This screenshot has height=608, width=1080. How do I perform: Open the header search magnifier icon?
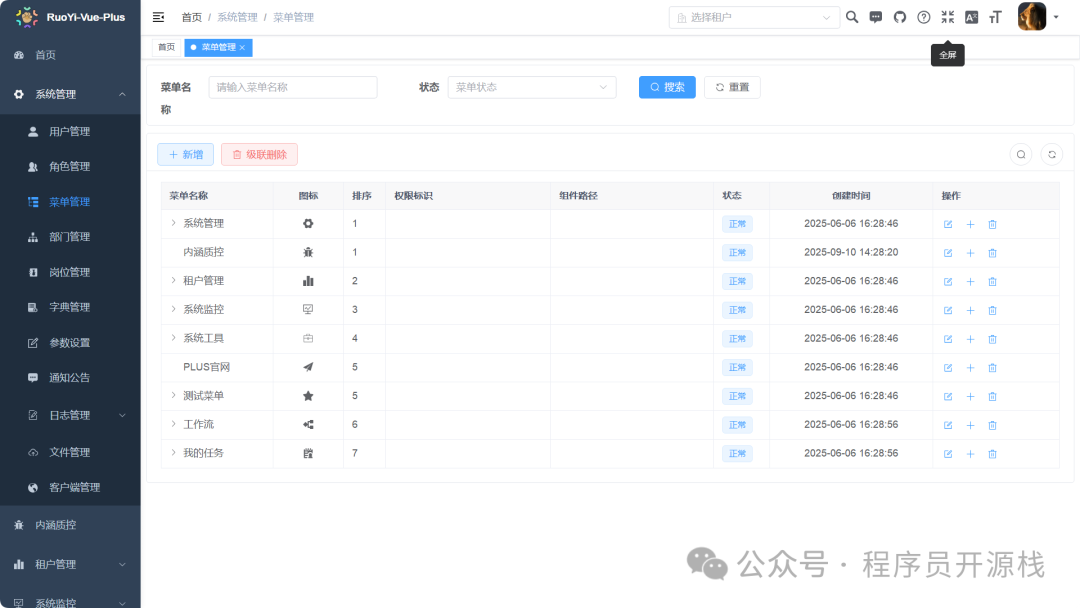[x=852, y=17]
